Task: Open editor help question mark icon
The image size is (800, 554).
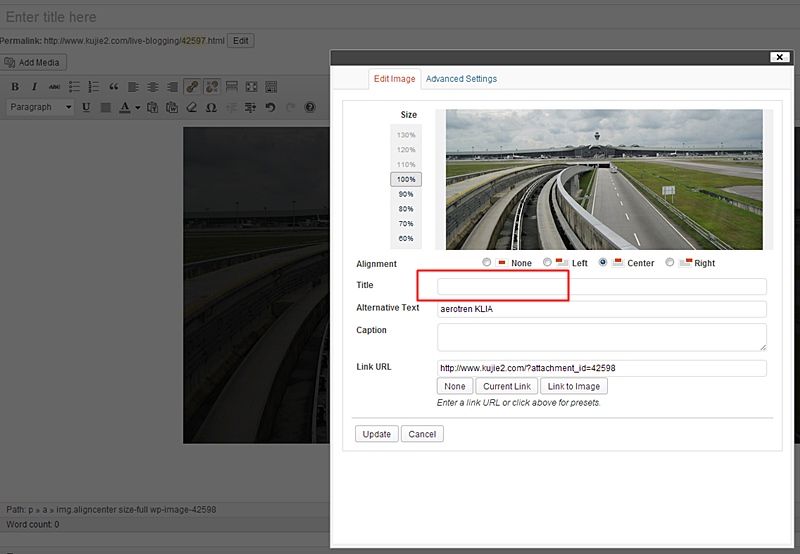Action: click(309, 107)
